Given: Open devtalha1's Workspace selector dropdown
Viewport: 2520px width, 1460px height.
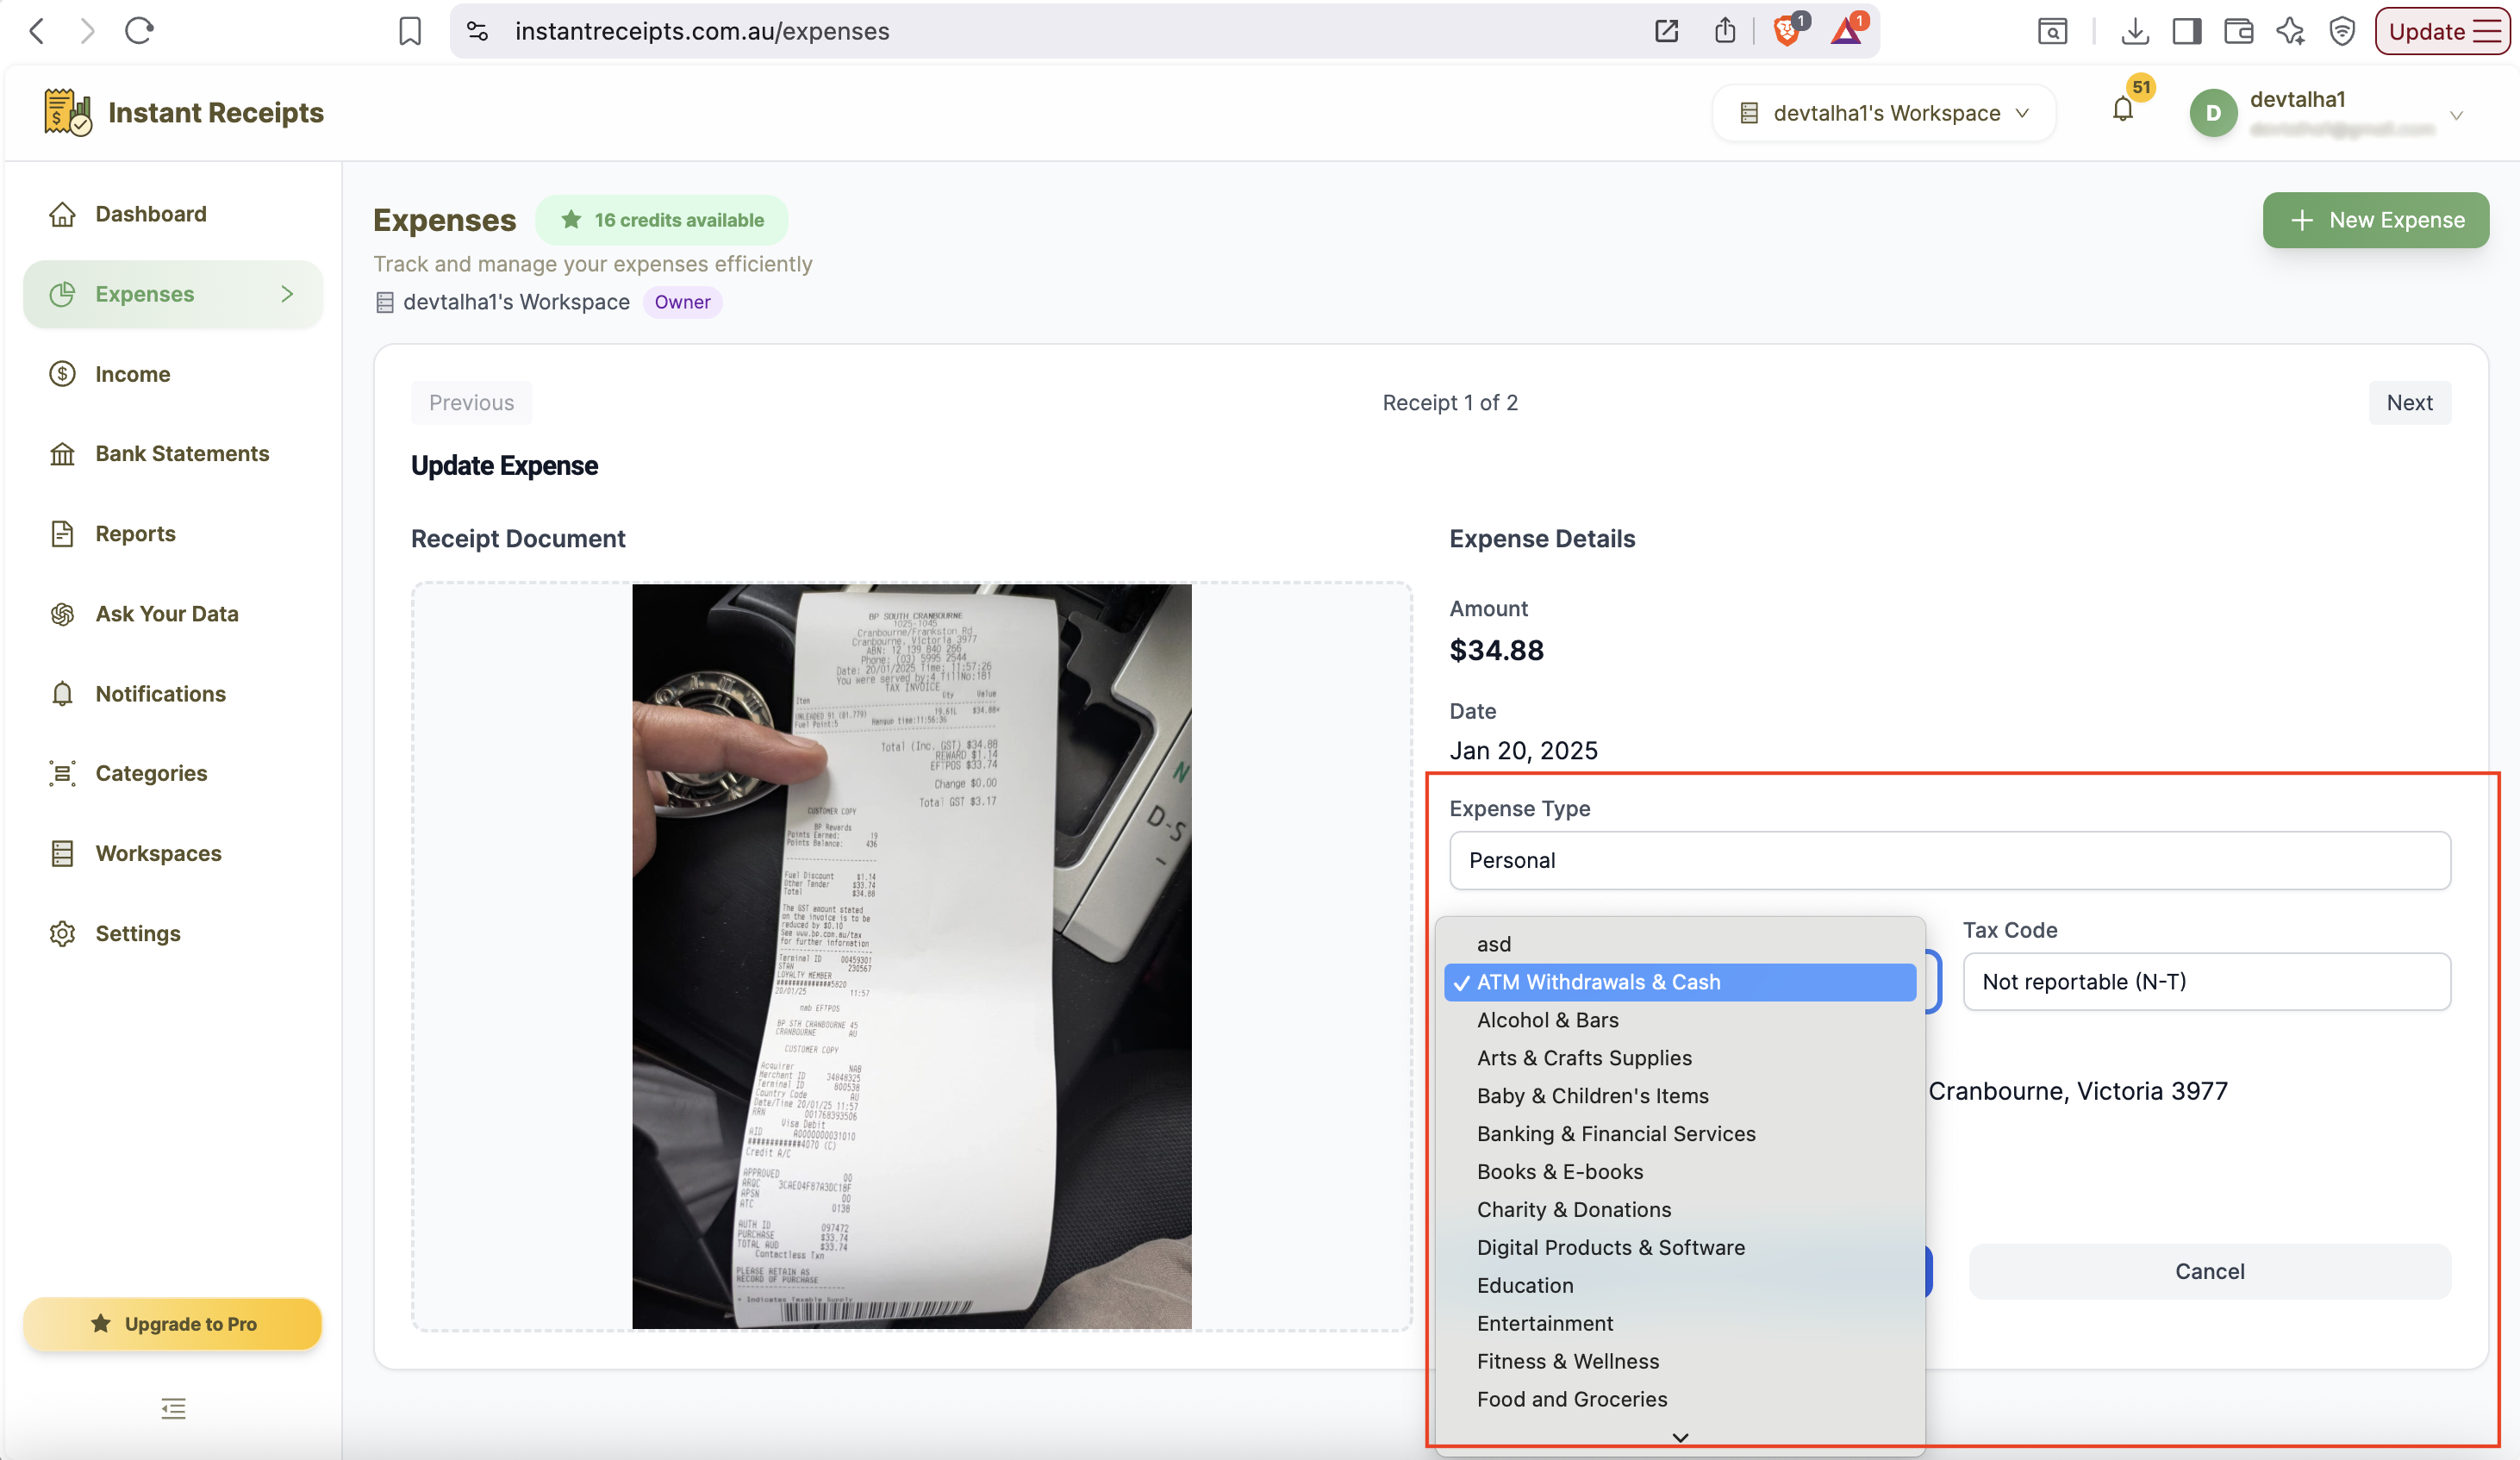Looking at the screenshot, I should tap(1884, 113).
